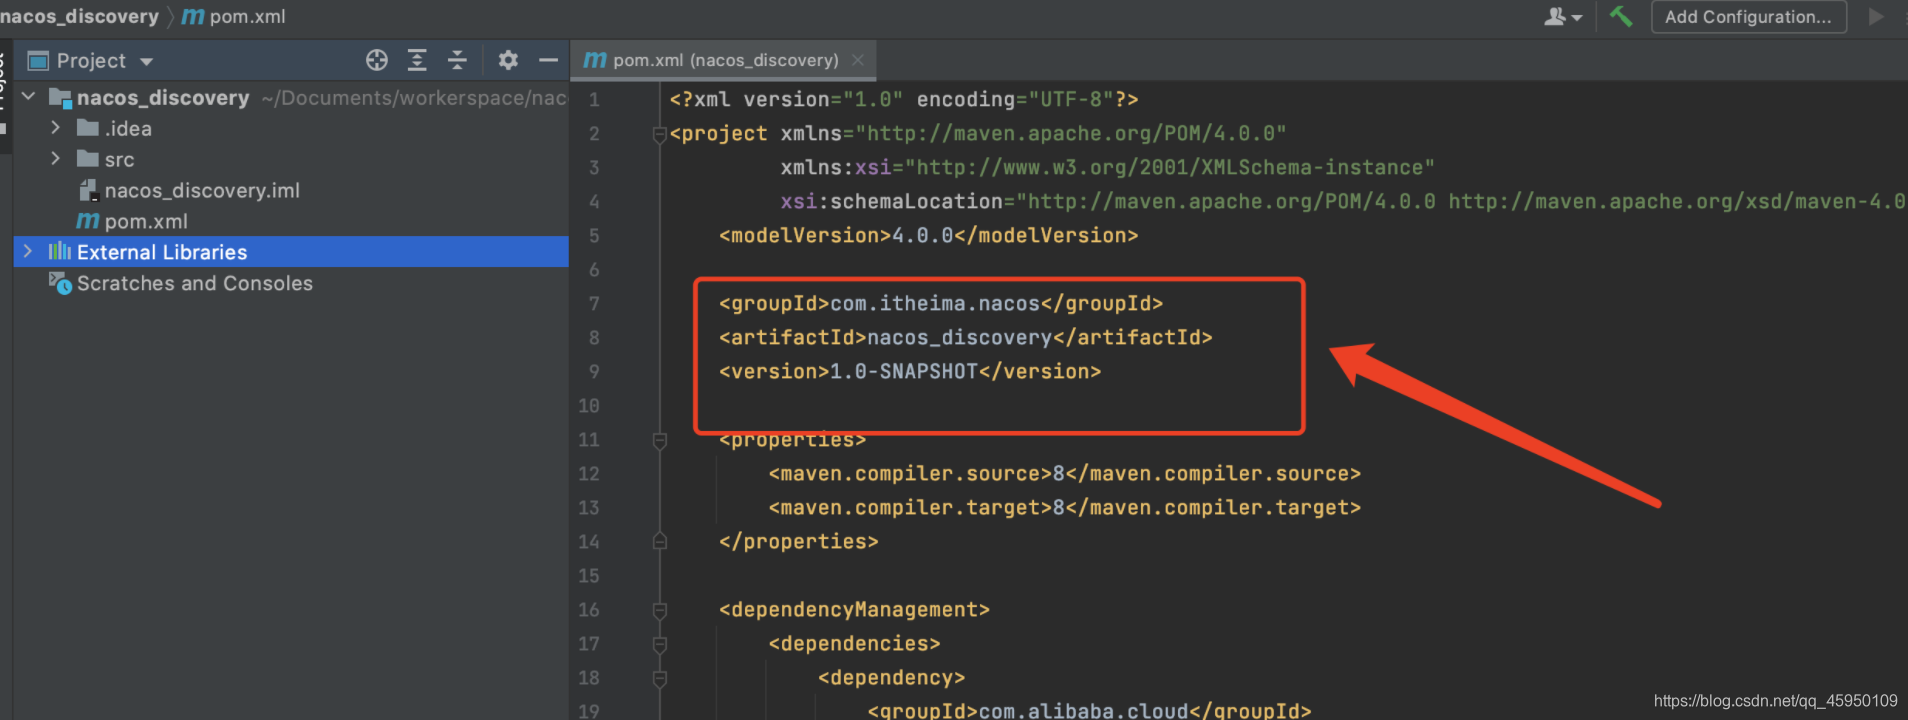The image size is (1908, 720).
Task: Click the xml version declaration line
Action: click(x=904, y=100)
